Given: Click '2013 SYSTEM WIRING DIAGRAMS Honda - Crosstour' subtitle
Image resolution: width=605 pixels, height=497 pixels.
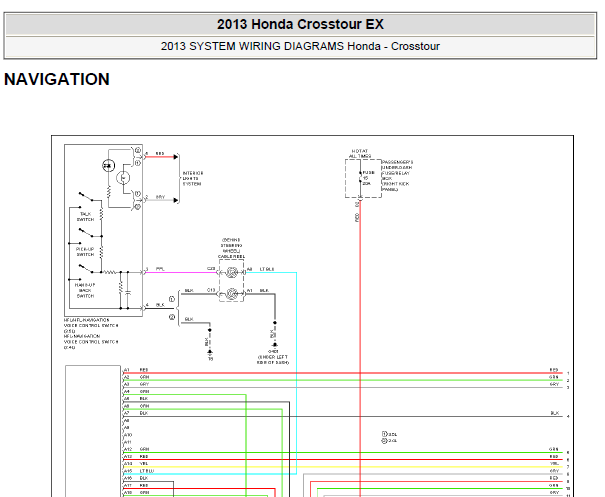Looking at the screenshot, I should point(300,46).
